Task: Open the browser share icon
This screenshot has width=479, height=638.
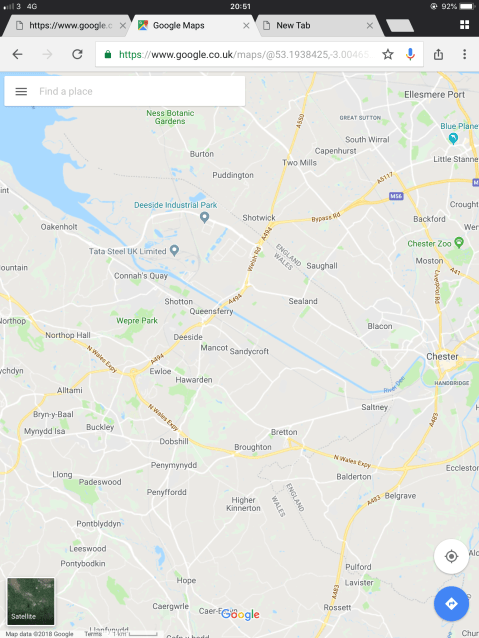Action: (x=438, y=54)
